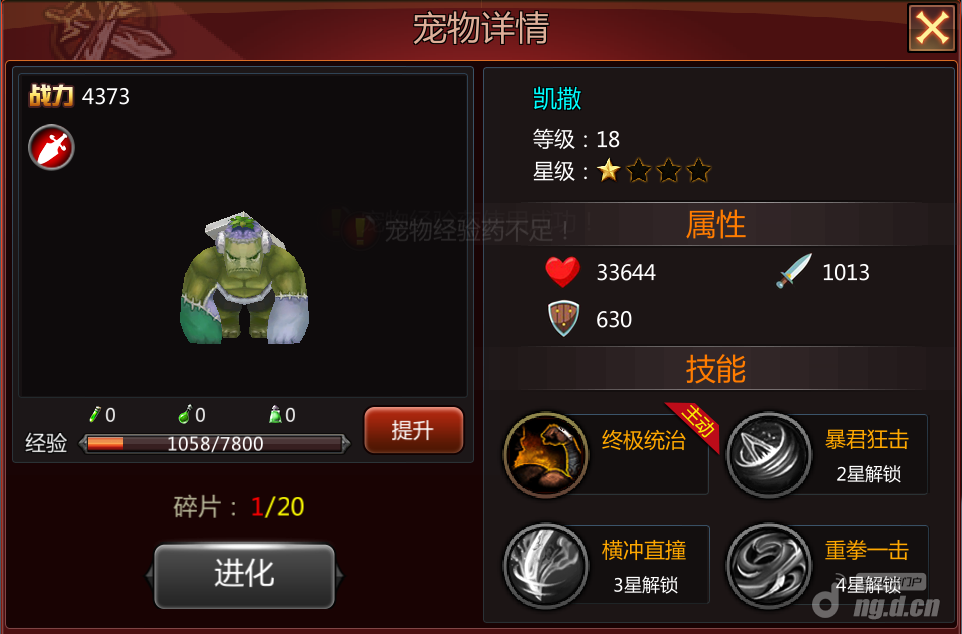Select the small green potion stick icon
Screen dimensions: 962x634
pos(94,414)
